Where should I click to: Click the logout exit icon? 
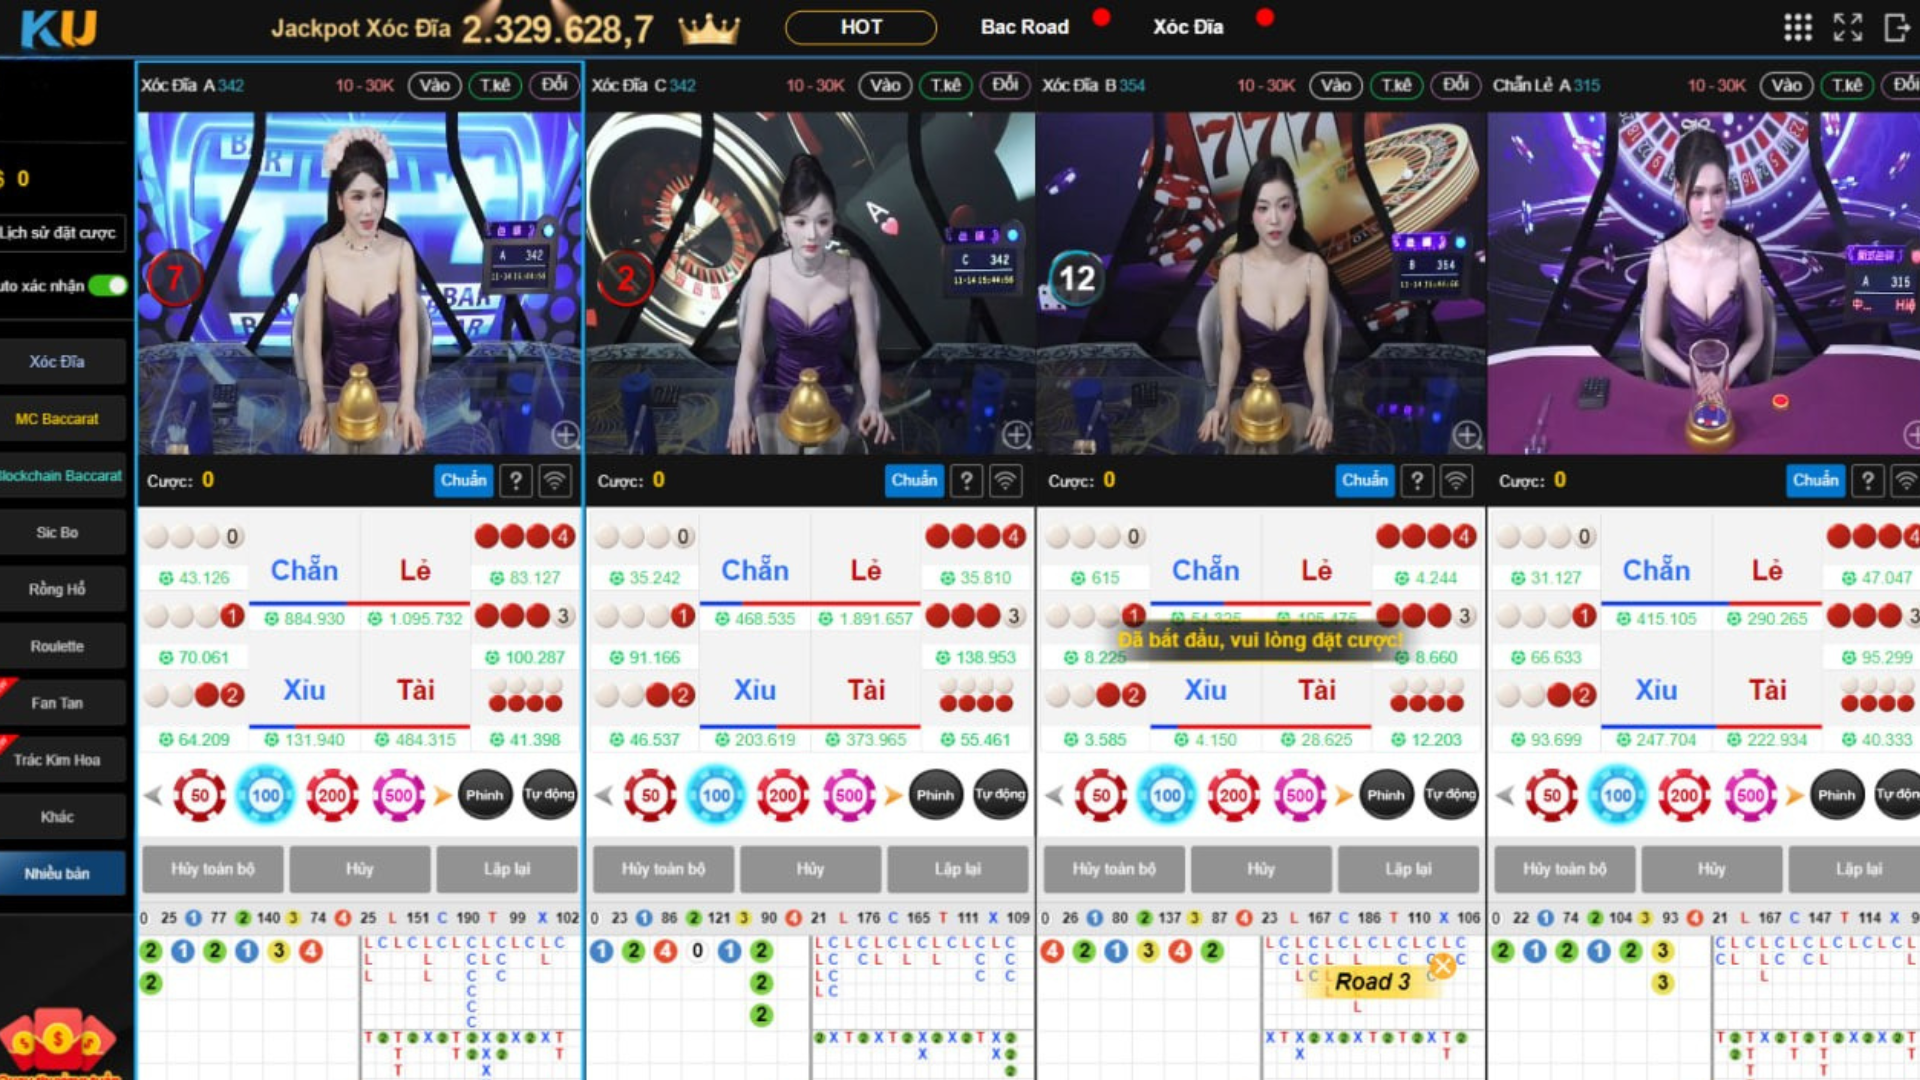[x=1896, y=27]
